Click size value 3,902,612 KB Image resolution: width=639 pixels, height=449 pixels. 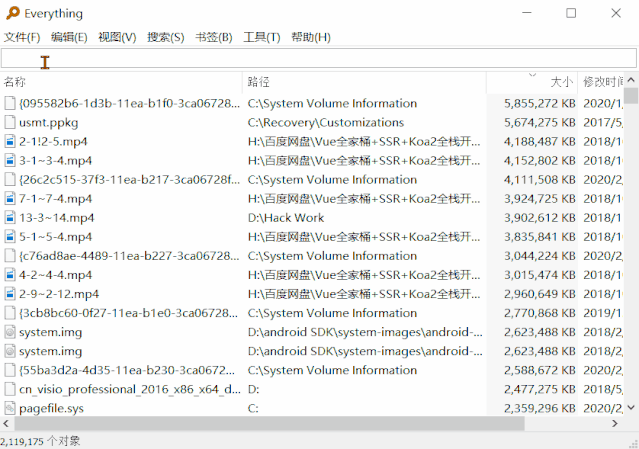(540, 218)
